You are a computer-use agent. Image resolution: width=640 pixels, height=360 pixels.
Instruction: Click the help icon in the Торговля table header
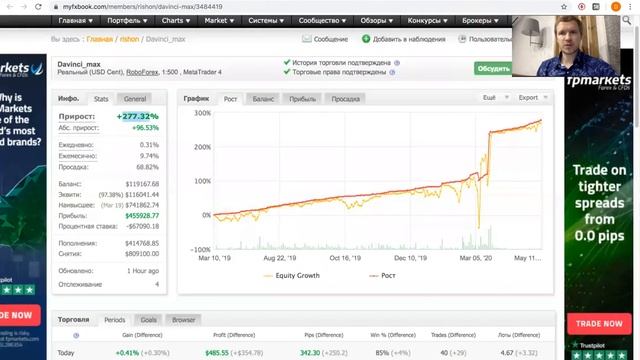click(76, 335)
